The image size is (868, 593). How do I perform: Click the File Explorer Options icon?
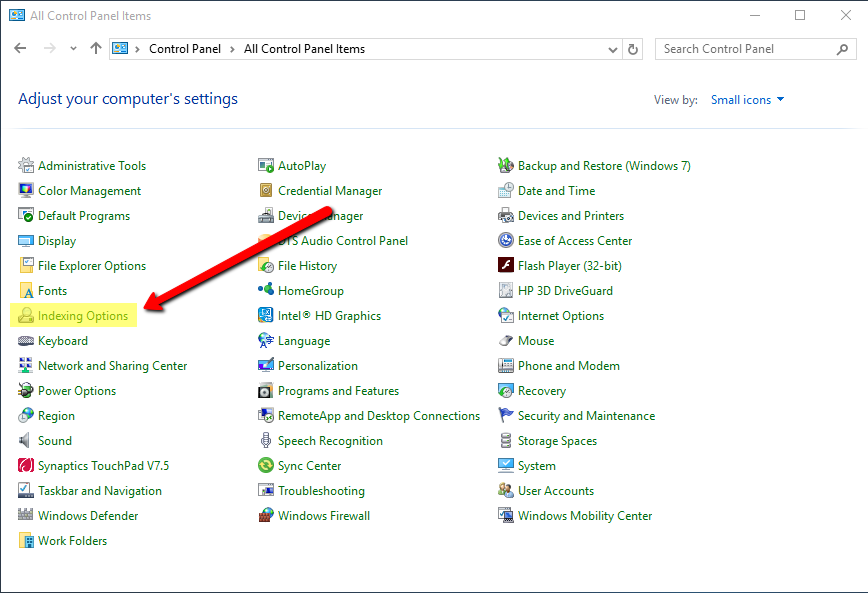pyautogui.click(x=25, y=265)
